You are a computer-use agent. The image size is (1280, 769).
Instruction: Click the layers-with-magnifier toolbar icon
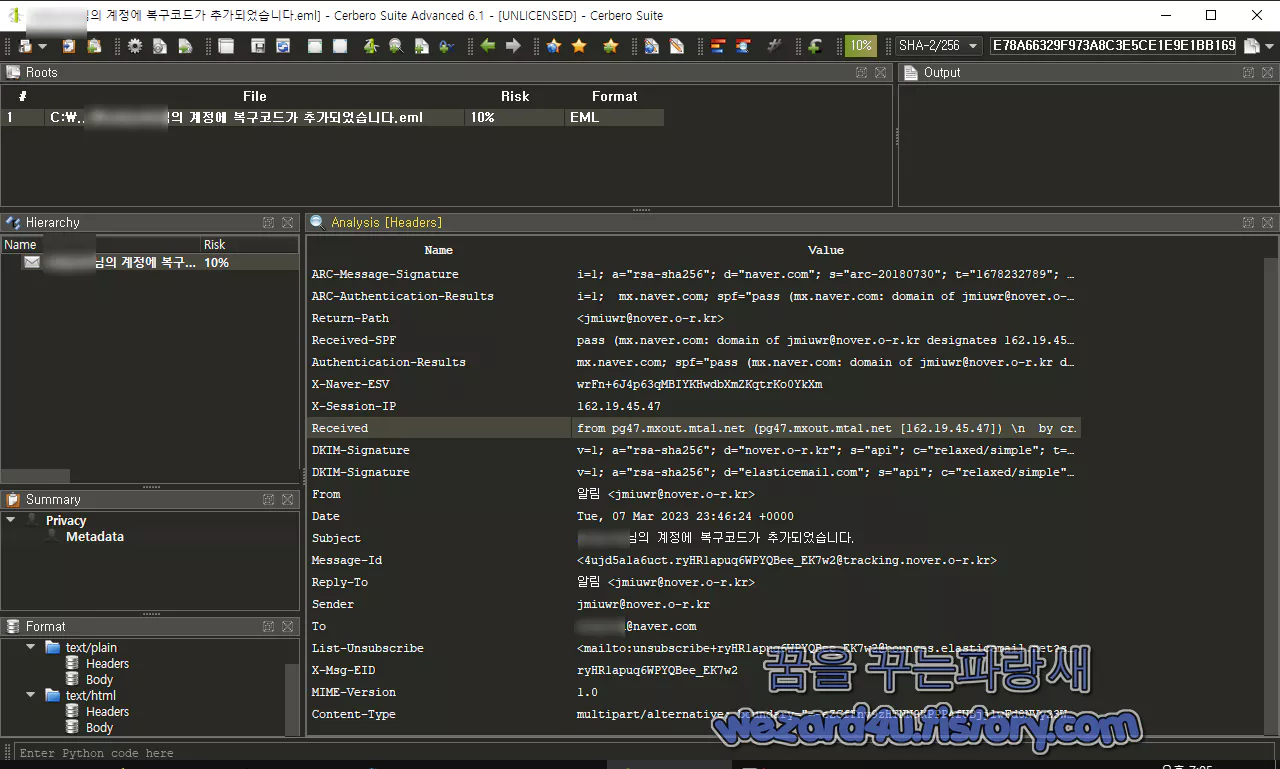743,46
